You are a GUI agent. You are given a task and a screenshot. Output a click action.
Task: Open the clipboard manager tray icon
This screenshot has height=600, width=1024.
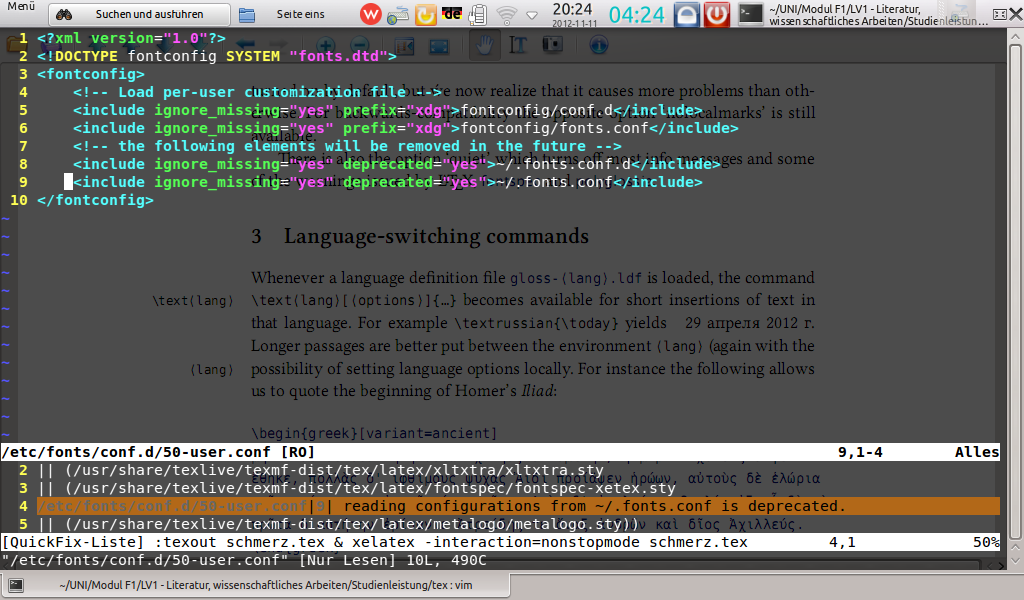[x=479, y=14]
